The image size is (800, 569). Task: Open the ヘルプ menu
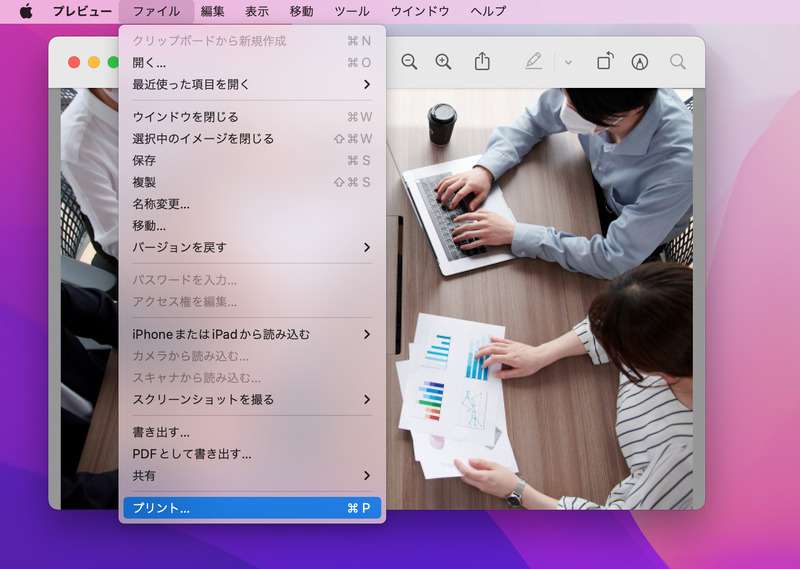[488, 11]
